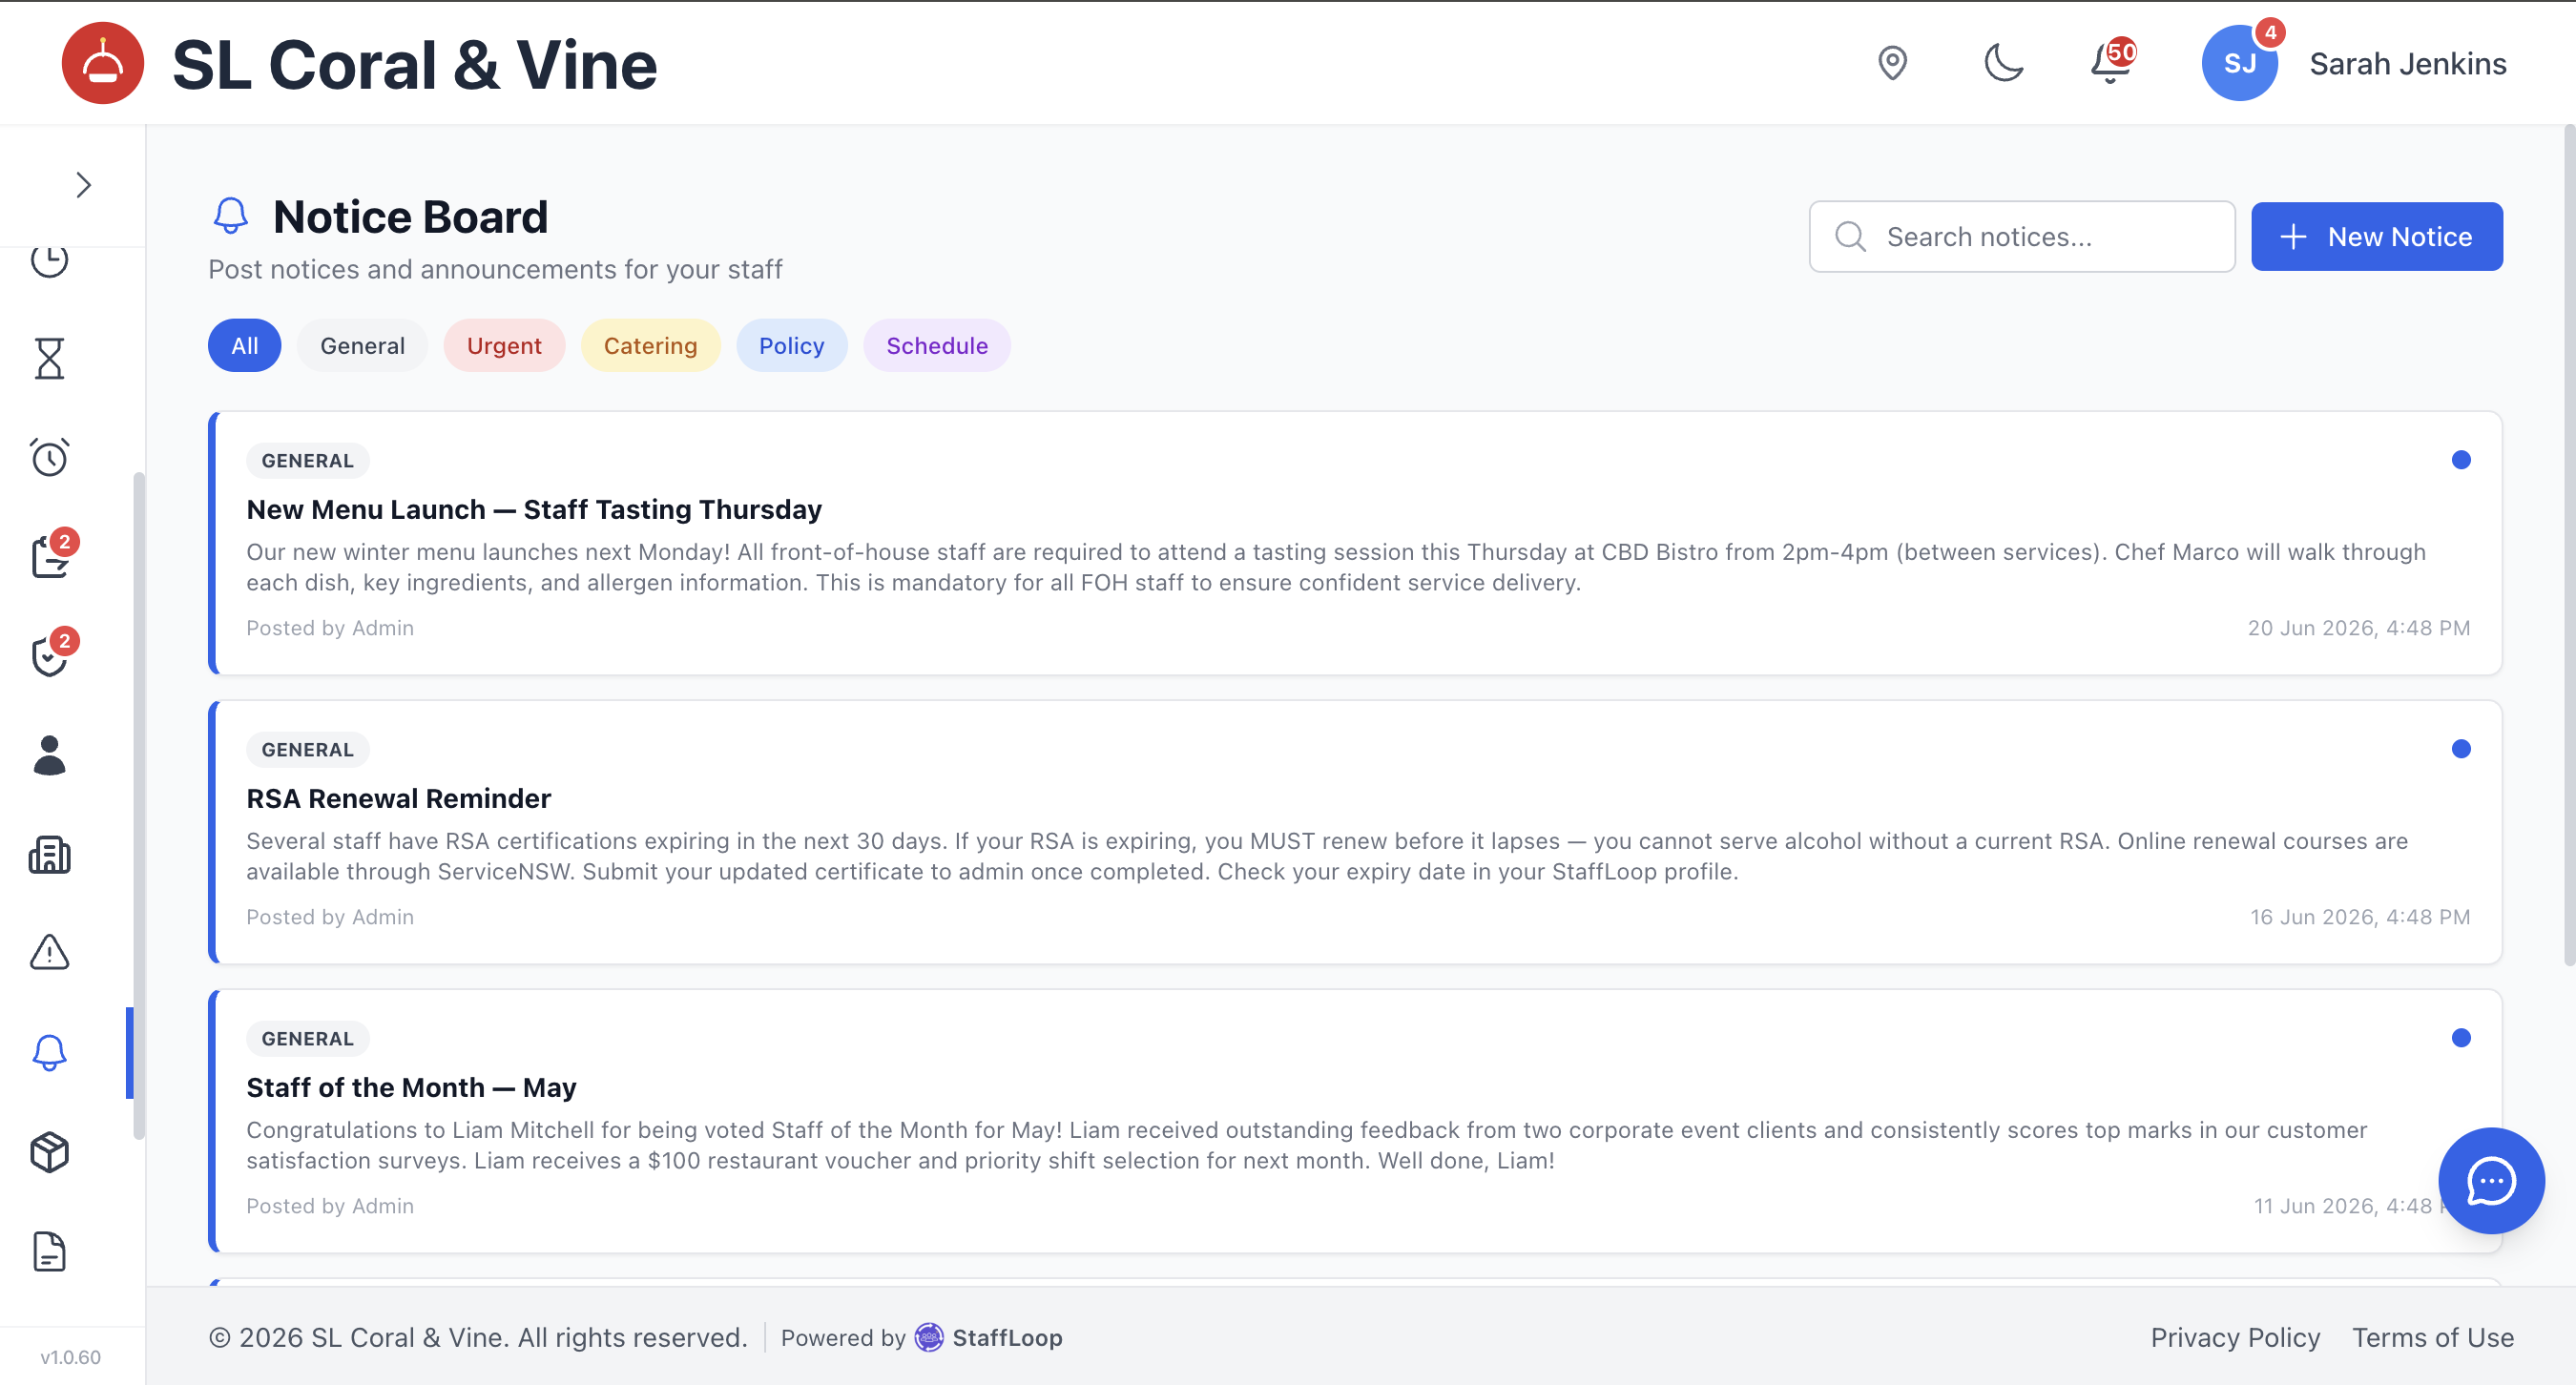Open the location pin selector
The width and height of the screenshot is (2576, 1385).
tap(1892, 63)
